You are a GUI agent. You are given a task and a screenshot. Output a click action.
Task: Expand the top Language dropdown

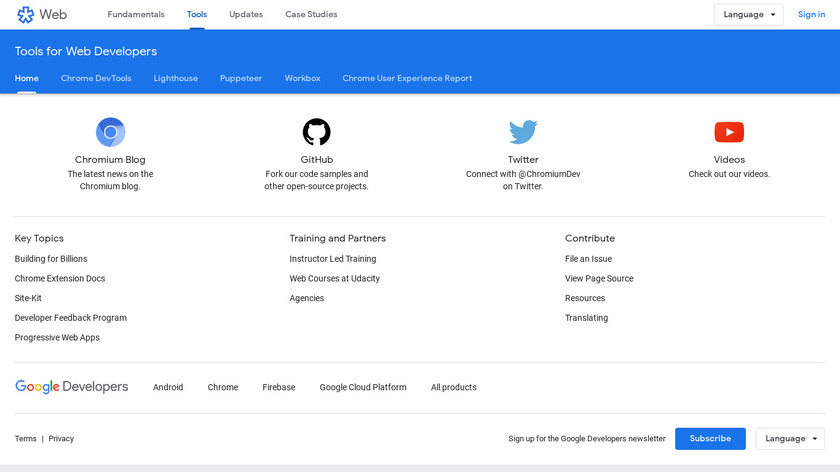pos(748,15)
